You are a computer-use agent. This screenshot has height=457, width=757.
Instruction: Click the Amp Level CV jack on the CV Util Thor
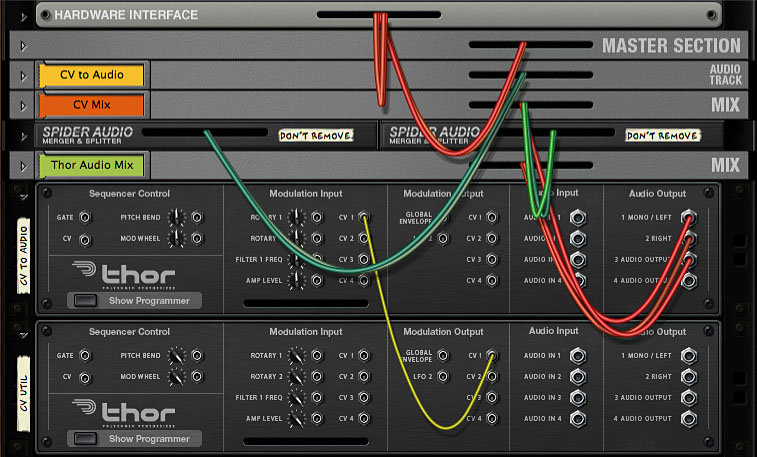tap(317, 418)
